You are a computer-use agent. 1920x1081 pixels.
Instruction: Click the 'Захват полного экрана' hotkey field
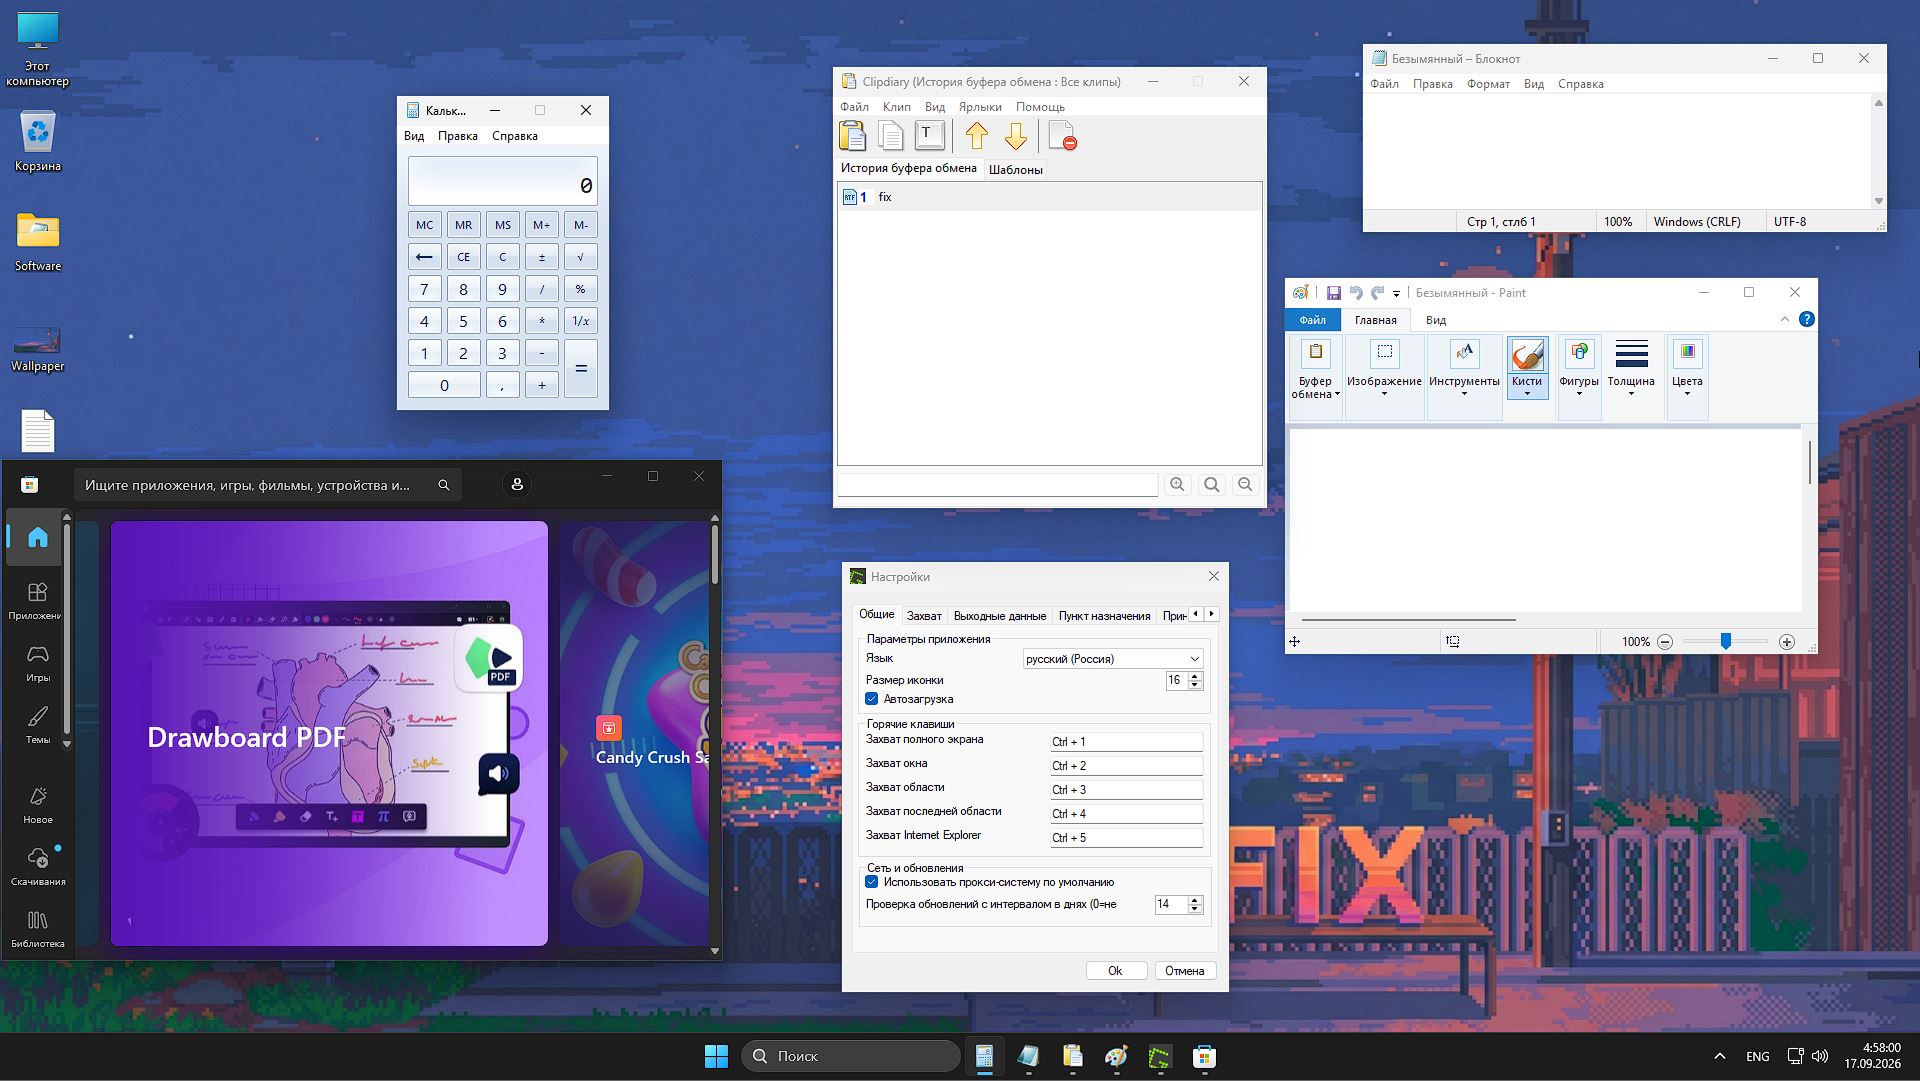coord(1126,742)
